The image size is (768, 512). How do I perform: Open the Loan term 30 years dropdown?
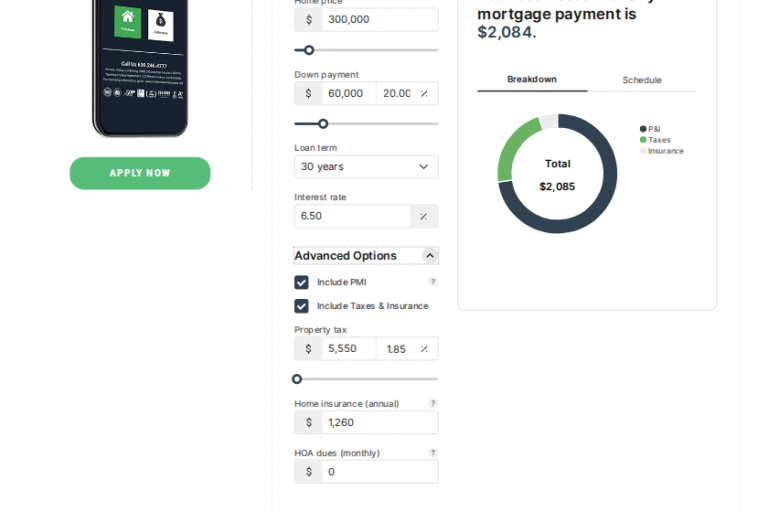(x=366, y=167)
